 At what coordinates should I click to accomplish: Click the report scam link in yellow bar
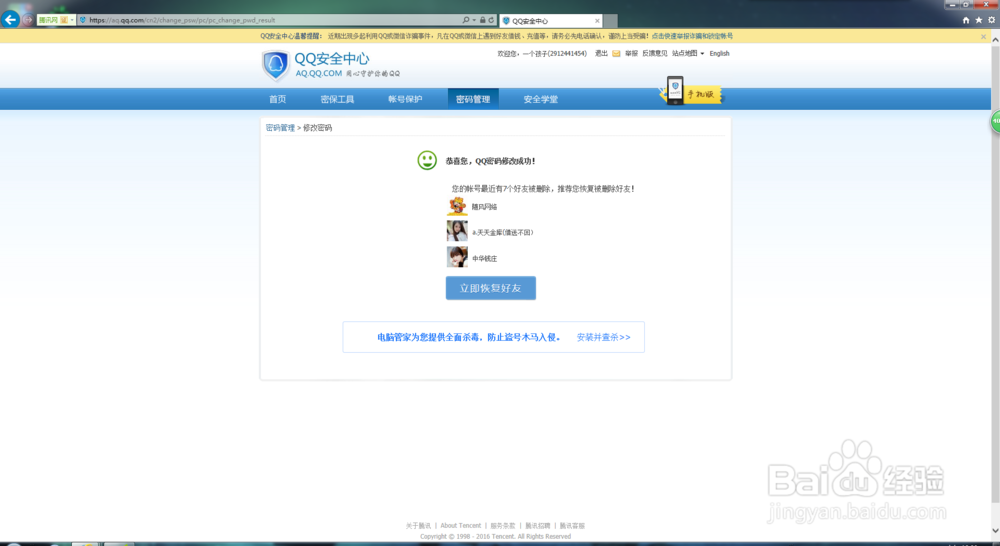point(692,36)
